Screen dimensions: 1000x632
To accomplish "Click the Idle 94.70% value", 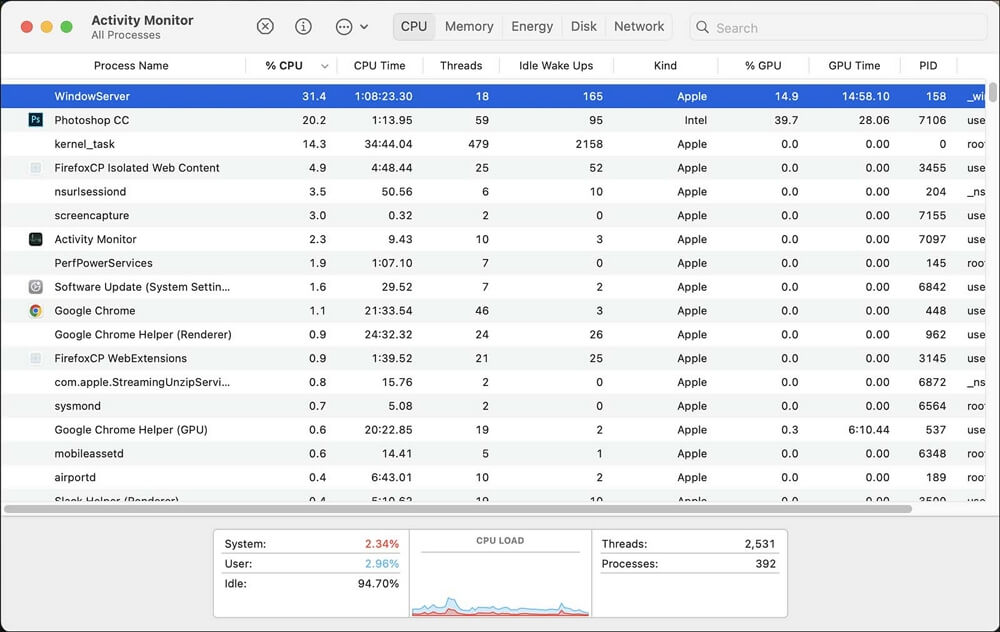I will (x=378, y=584).
